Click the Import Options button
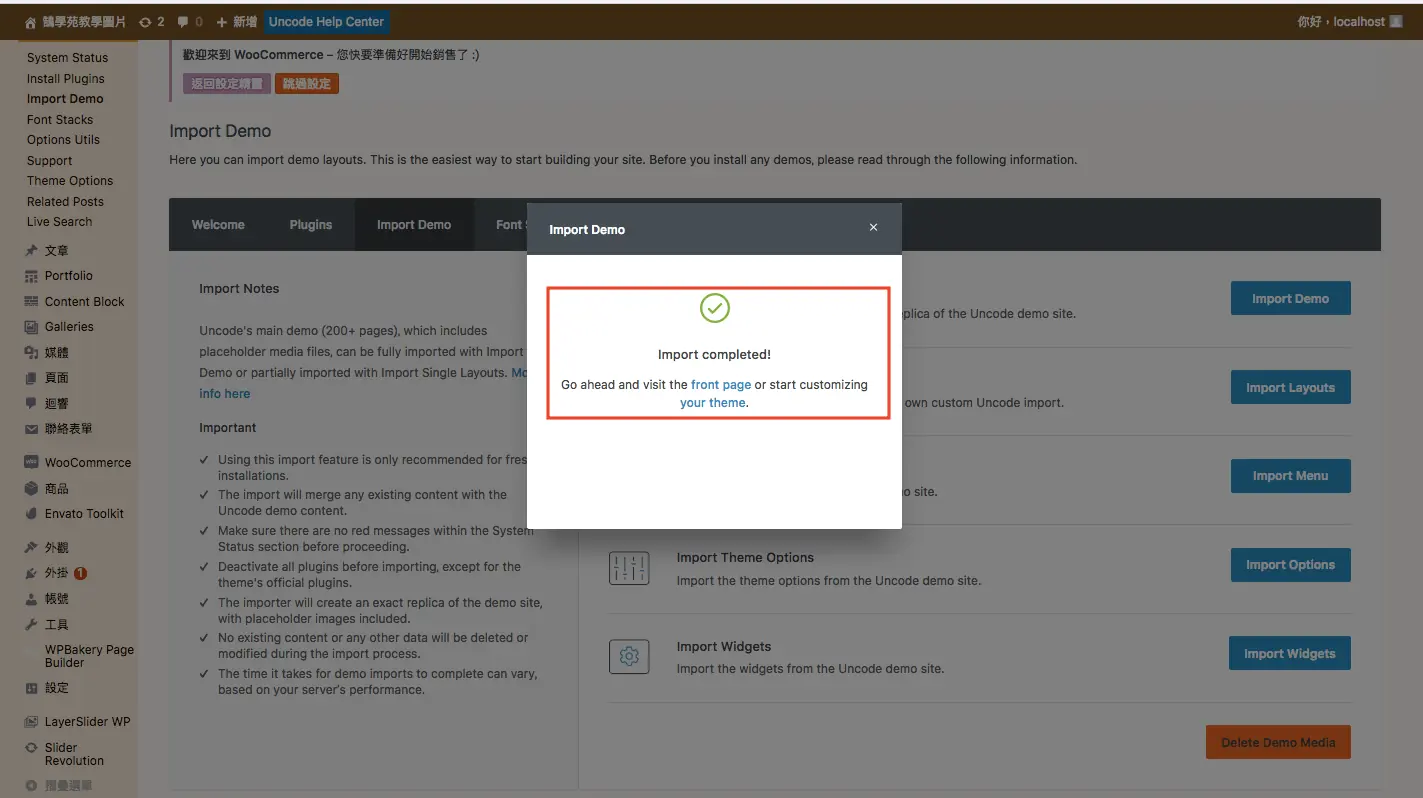The height and width of the screenshot is (798, 1423). click(x=1290, y=565)
